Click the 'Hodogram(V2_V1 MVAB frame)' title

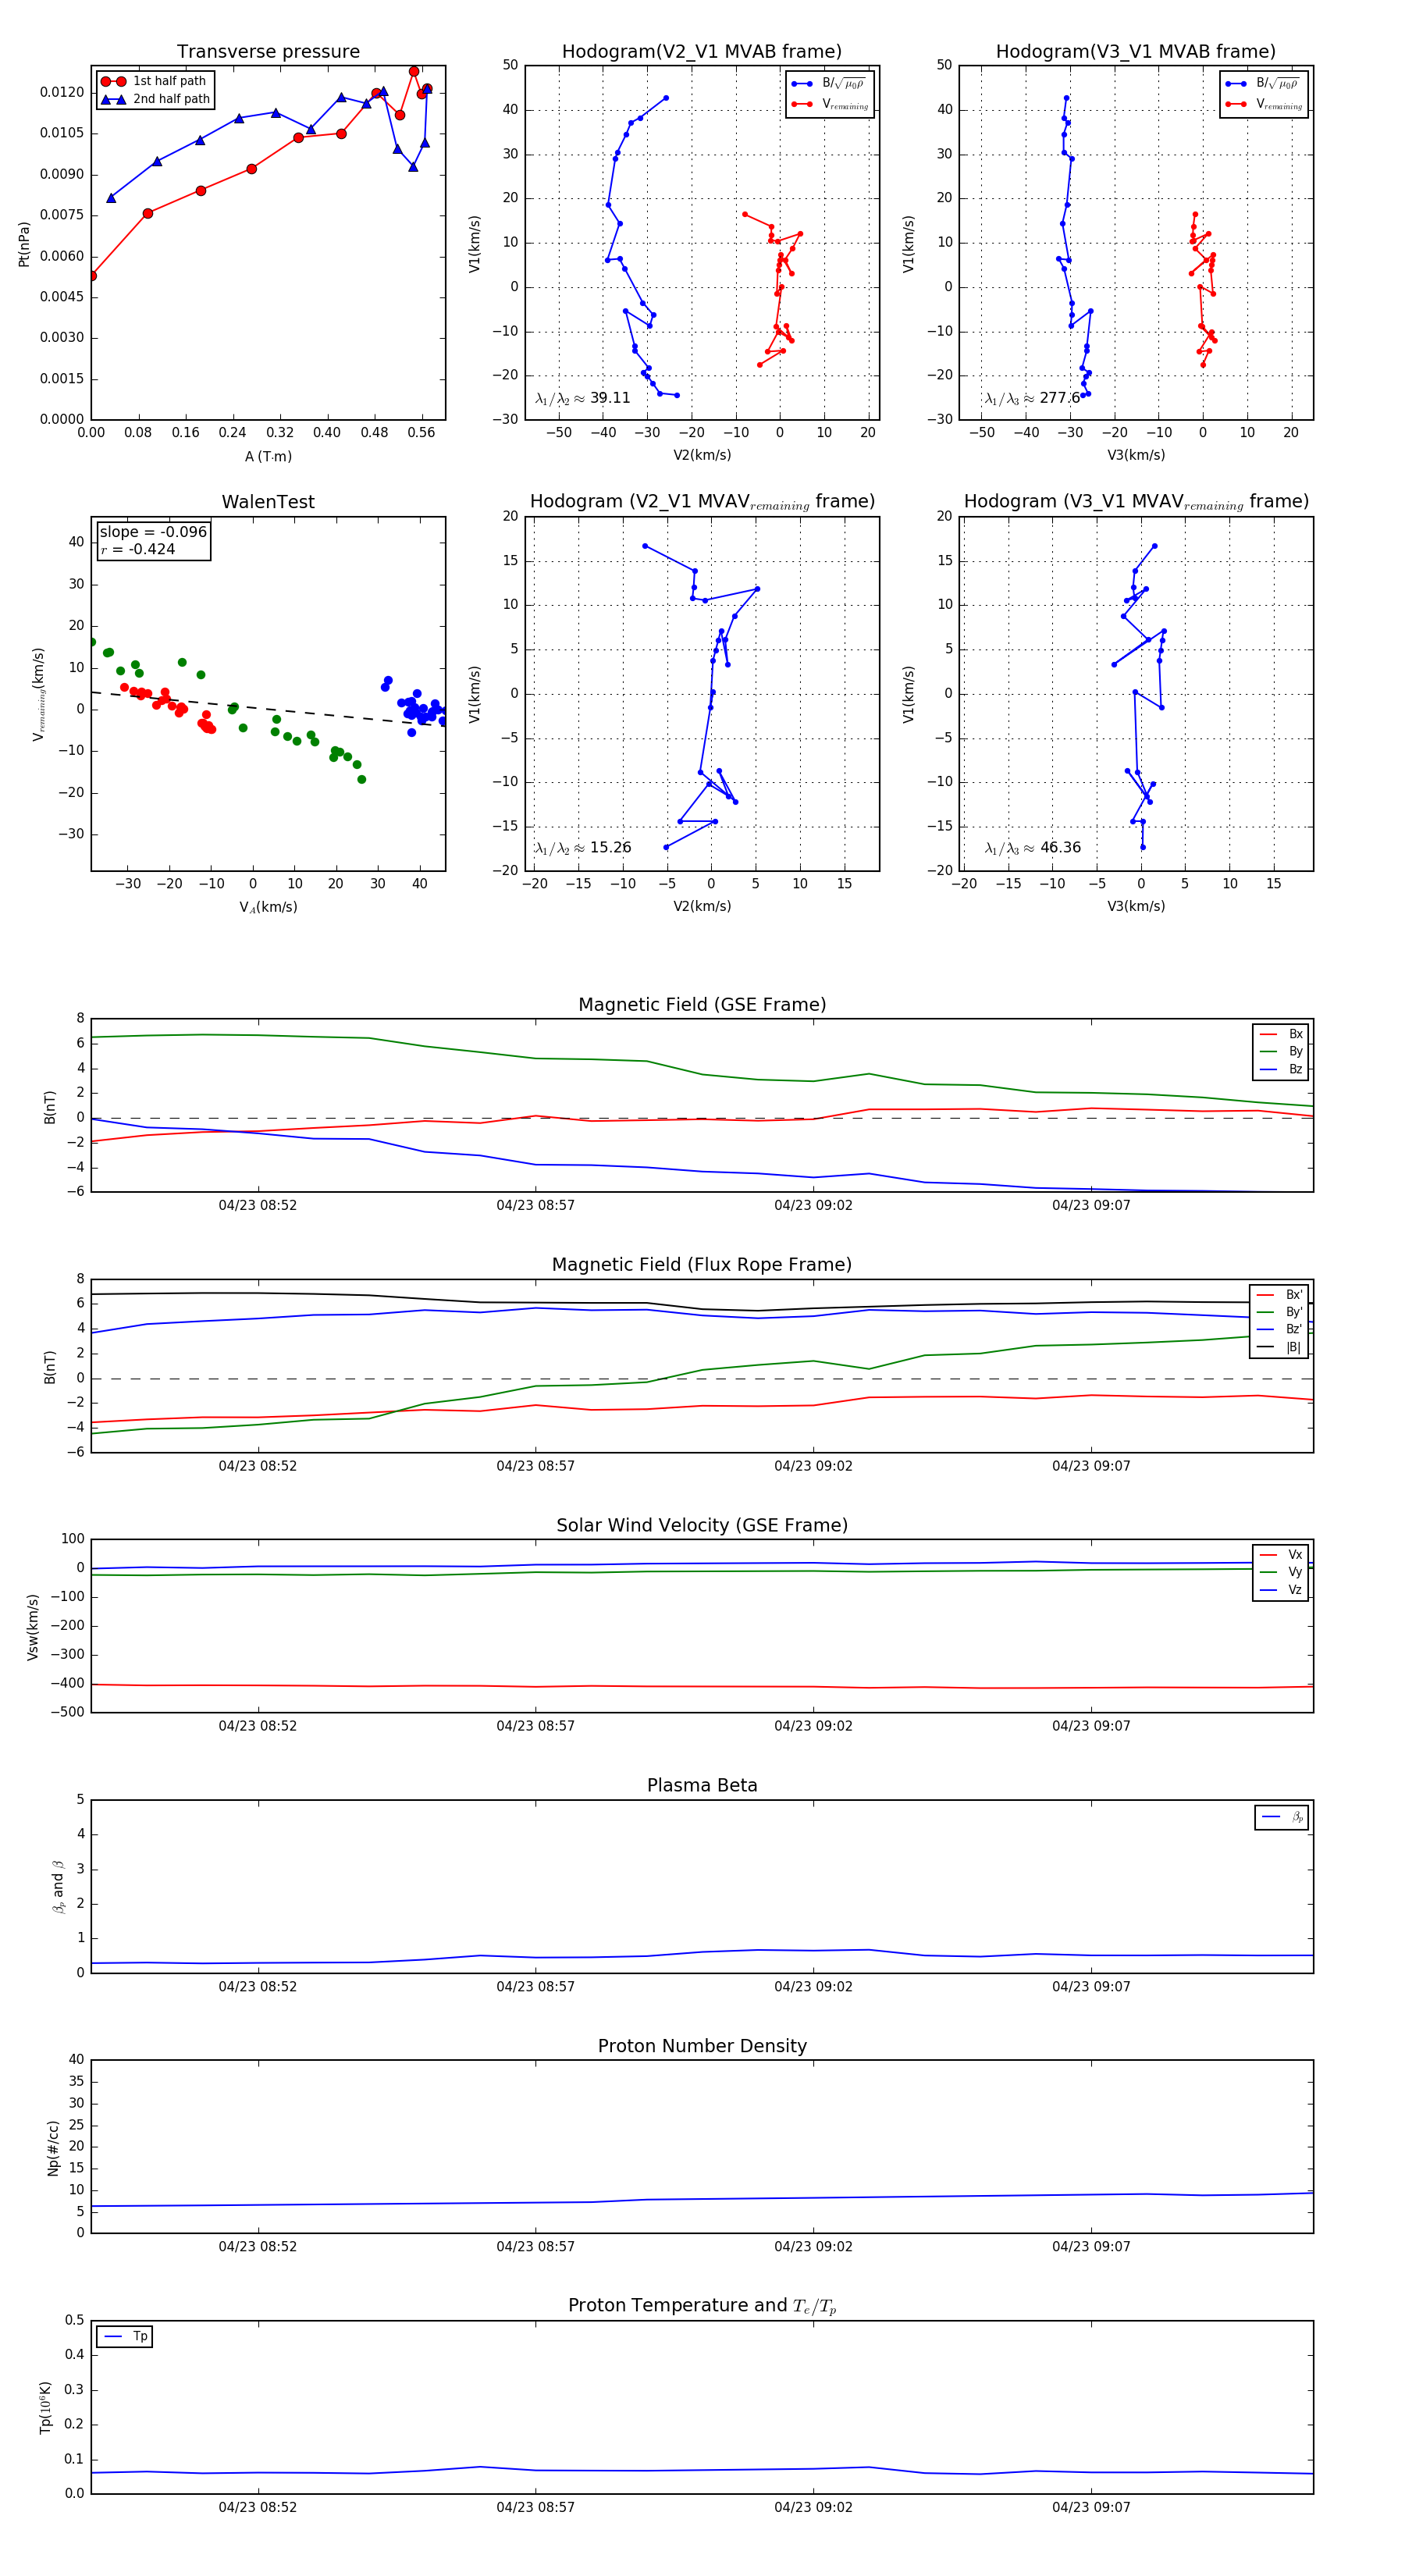point(702,52)
